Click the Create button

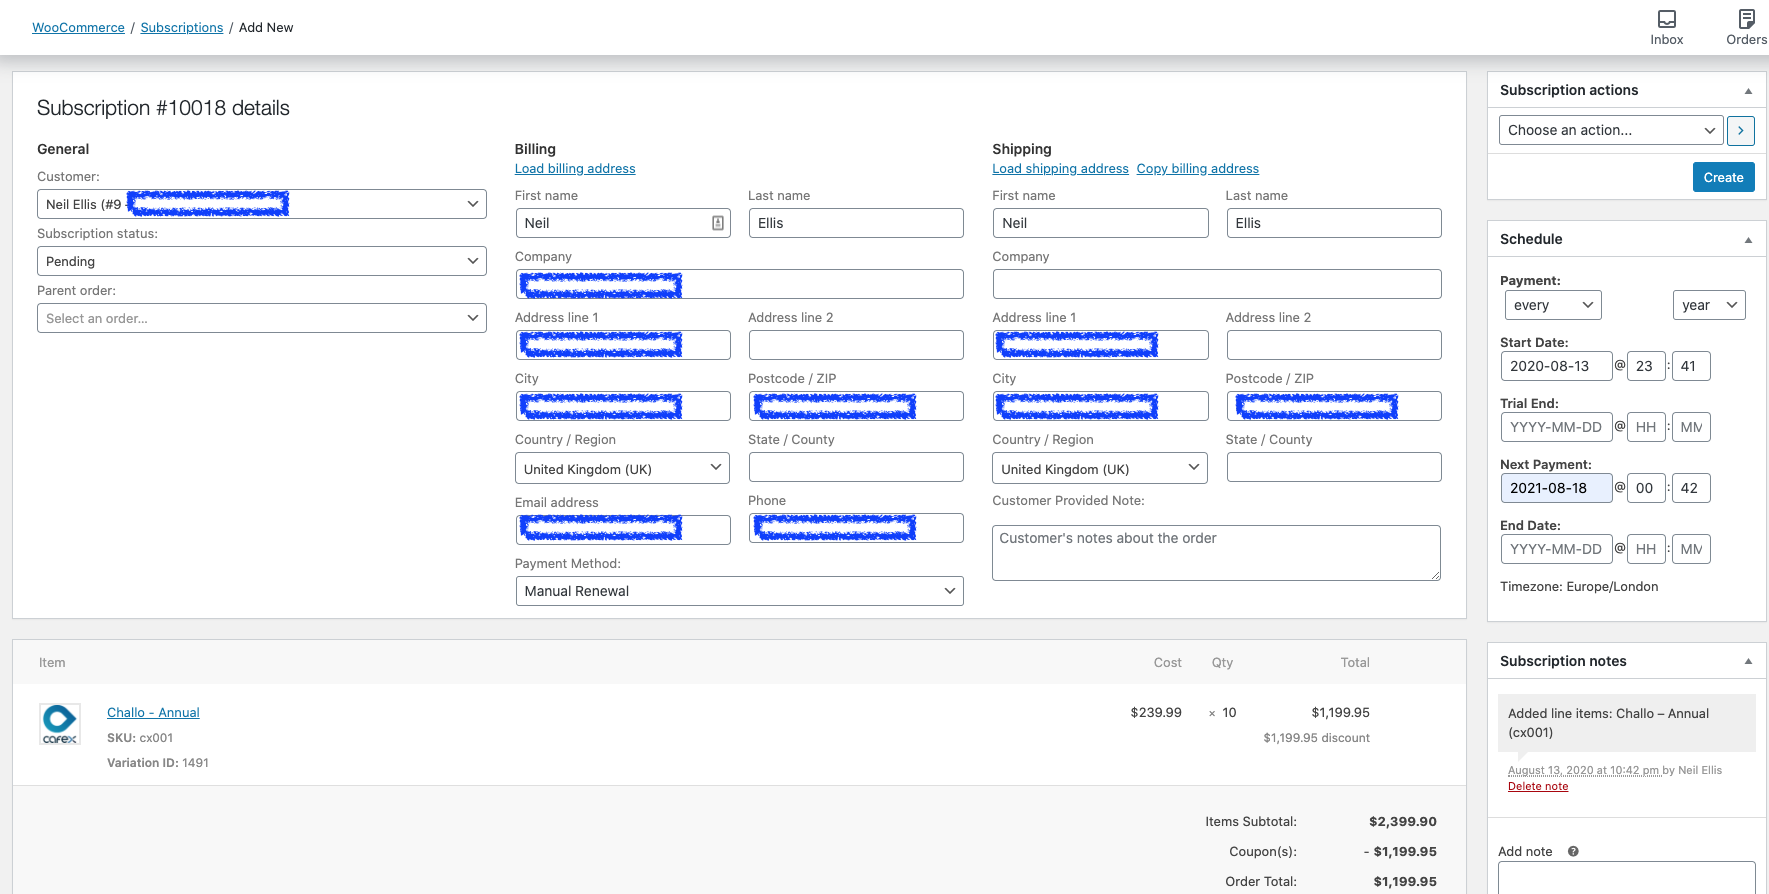point(1723,177)
